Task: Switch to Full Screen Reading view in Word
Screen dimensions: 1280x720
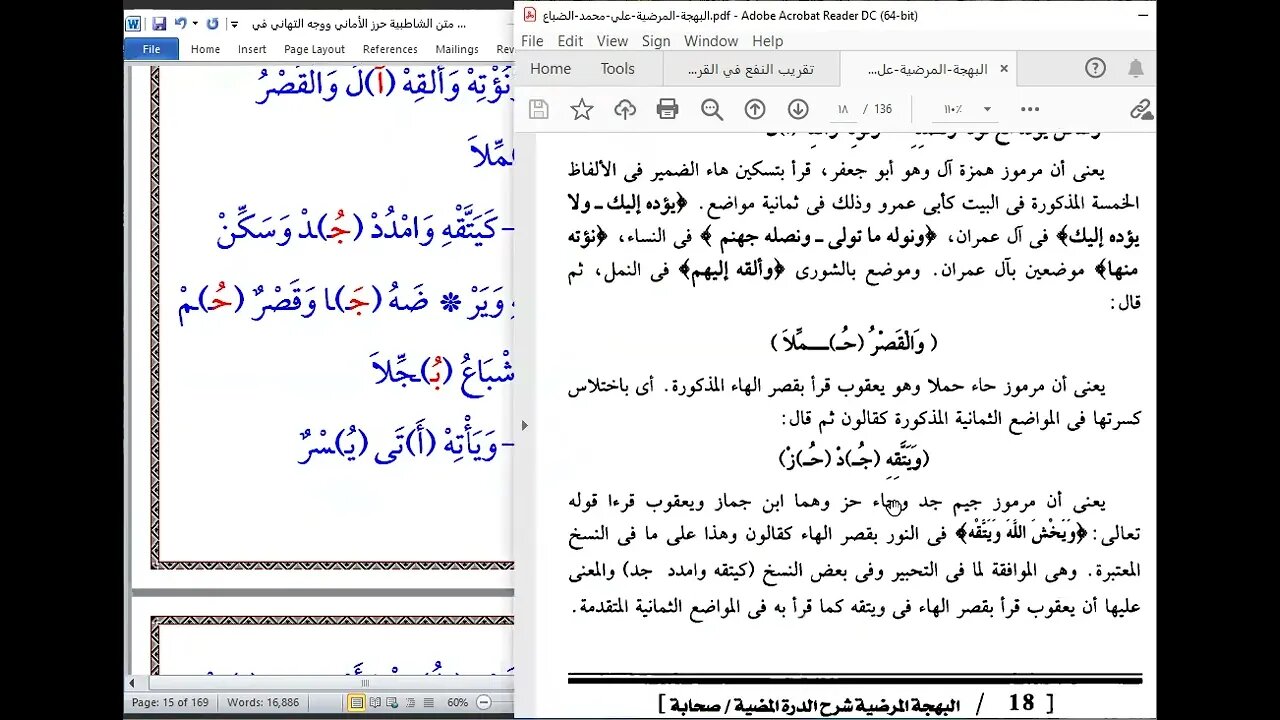Action: [x=374, y=703]
